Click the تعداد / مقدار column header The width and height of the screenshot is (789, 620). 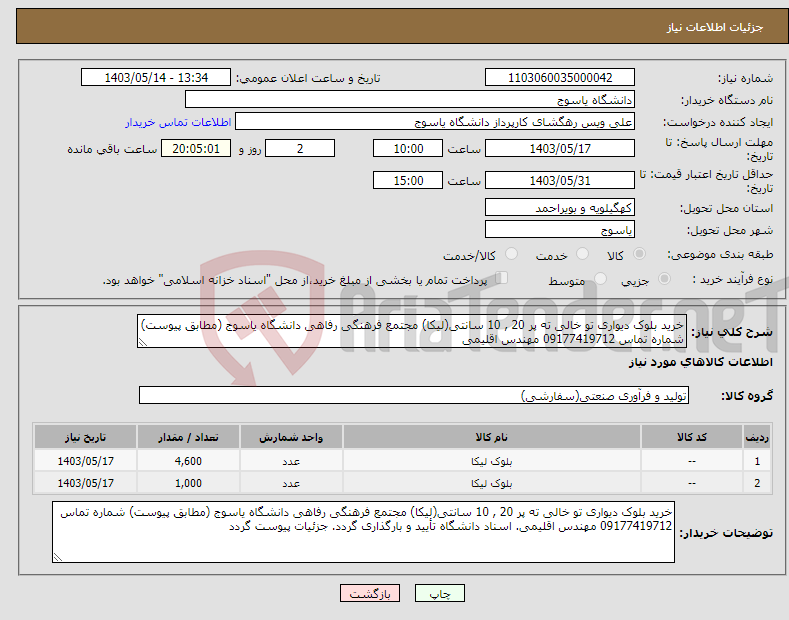[188, 437]
